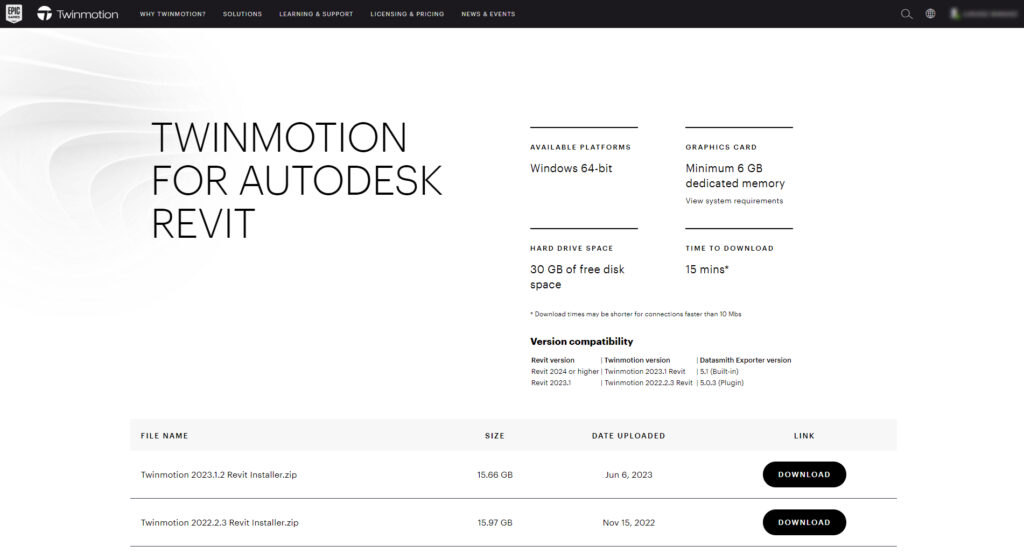Open the search magnifier icon

(906, 14)
